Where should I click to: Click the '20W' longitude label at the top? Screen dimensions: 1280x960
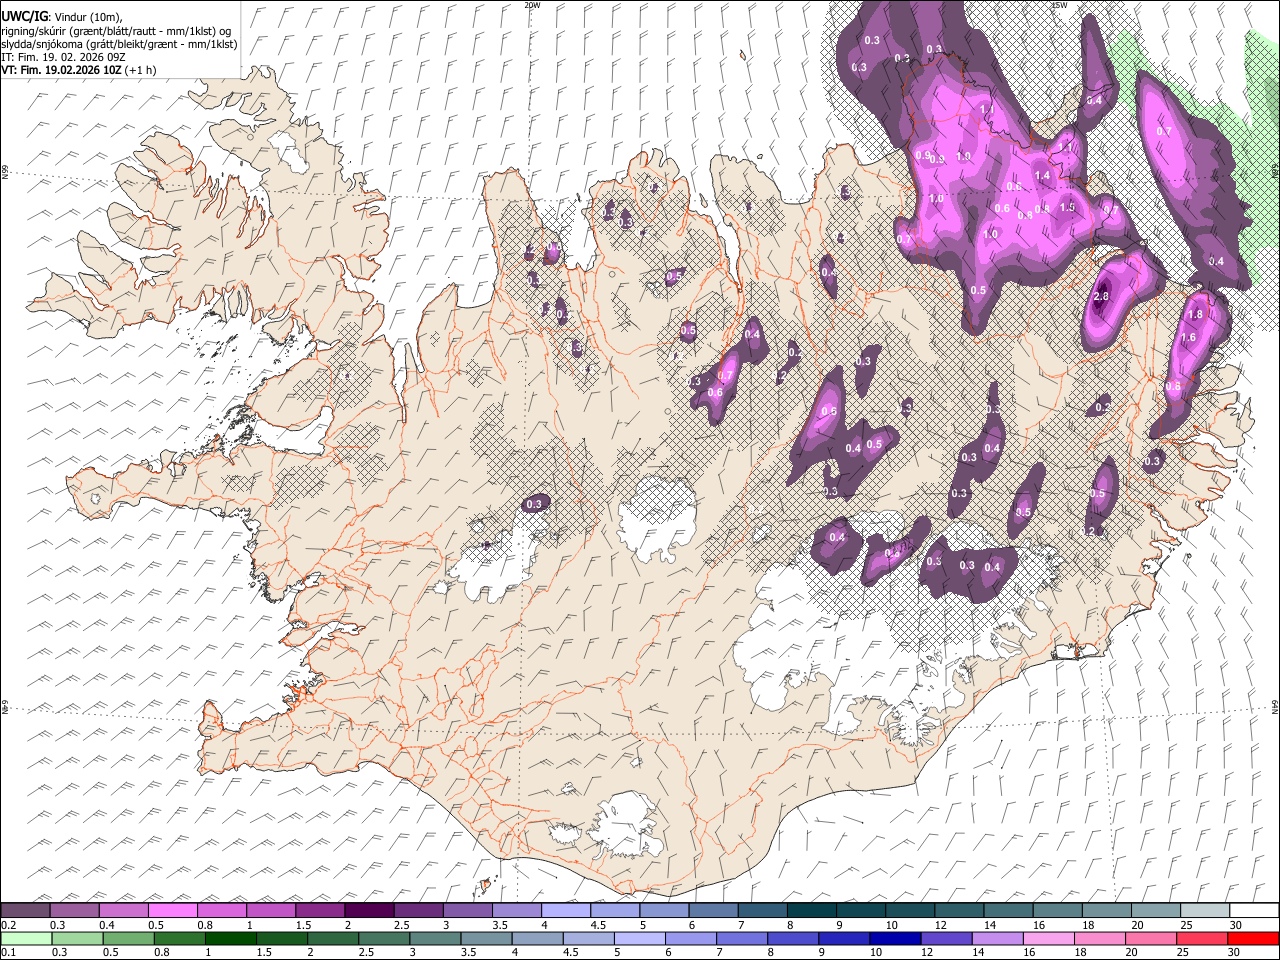pyautogui.click(x=532, y=5)
